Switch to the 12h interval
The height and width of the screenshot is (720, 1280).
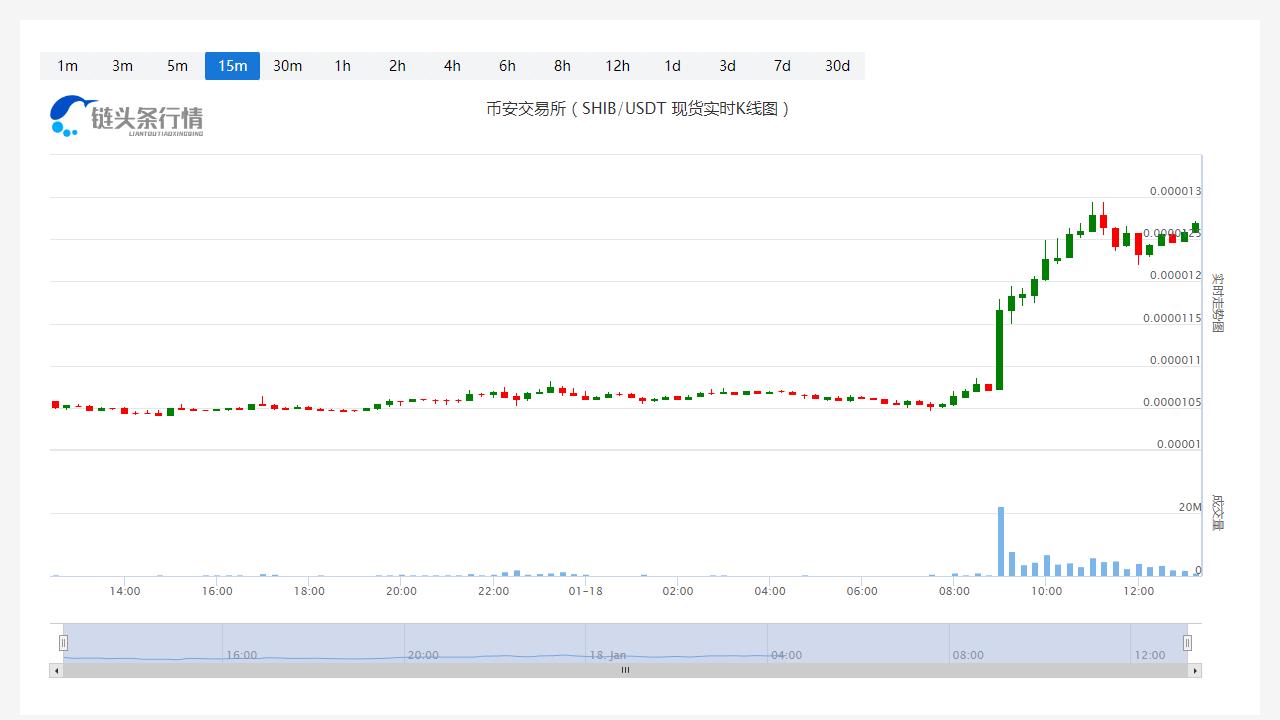(x=617, y=66)
